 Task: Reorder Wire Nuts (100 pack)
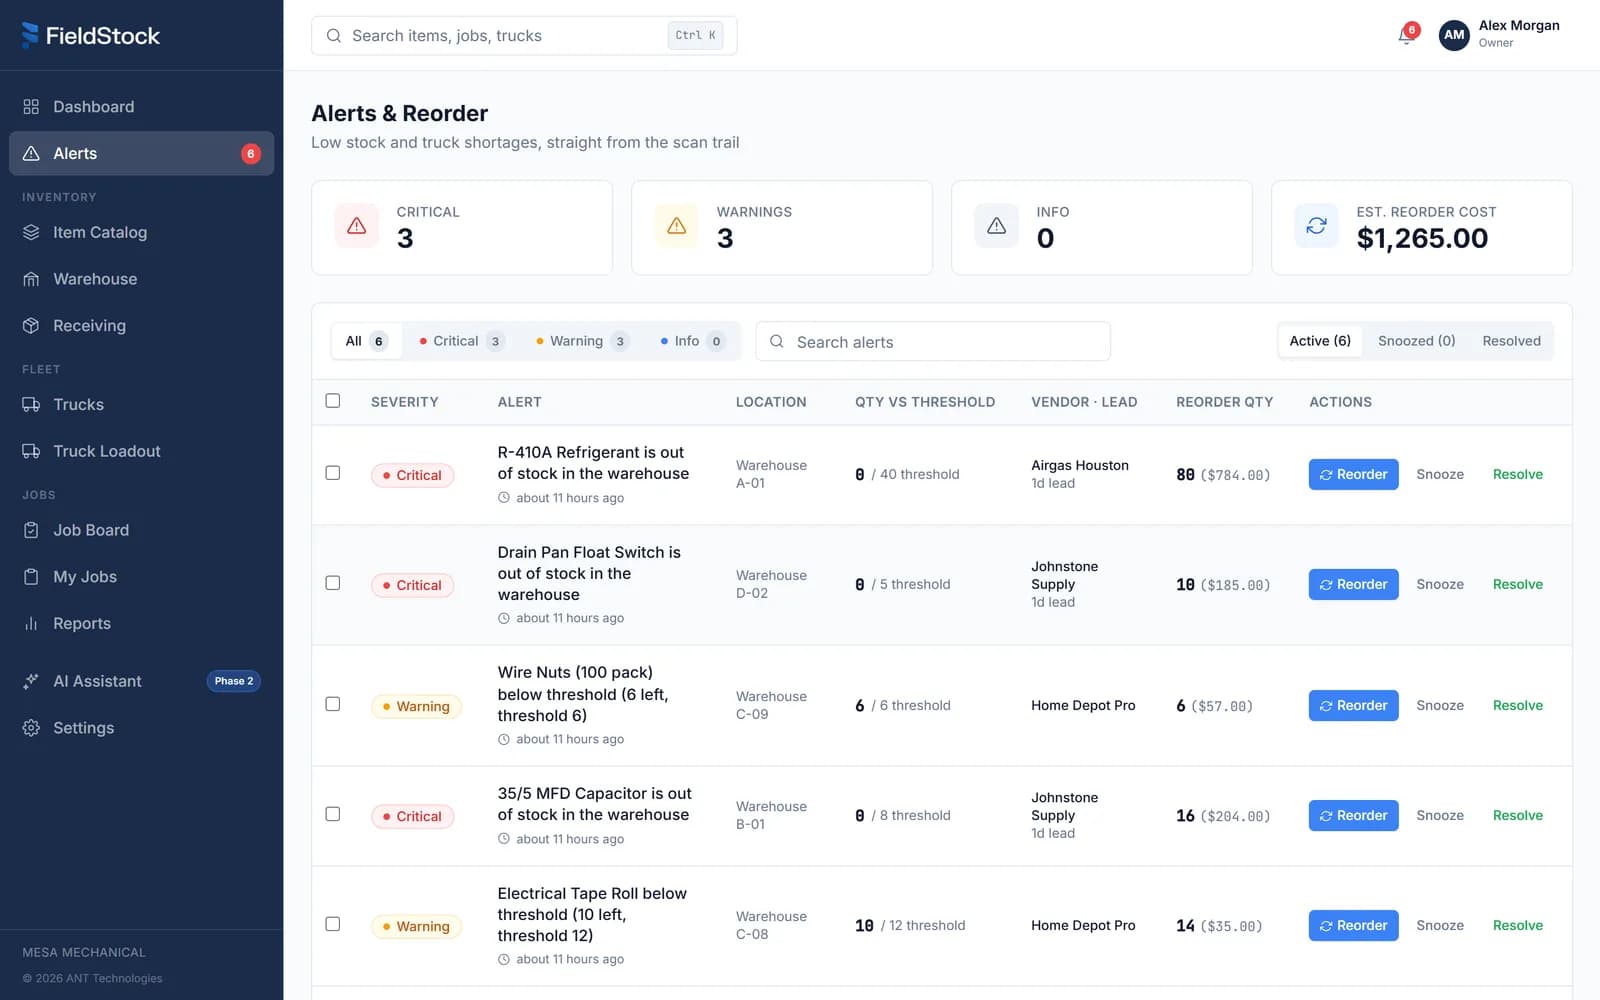1353,705
